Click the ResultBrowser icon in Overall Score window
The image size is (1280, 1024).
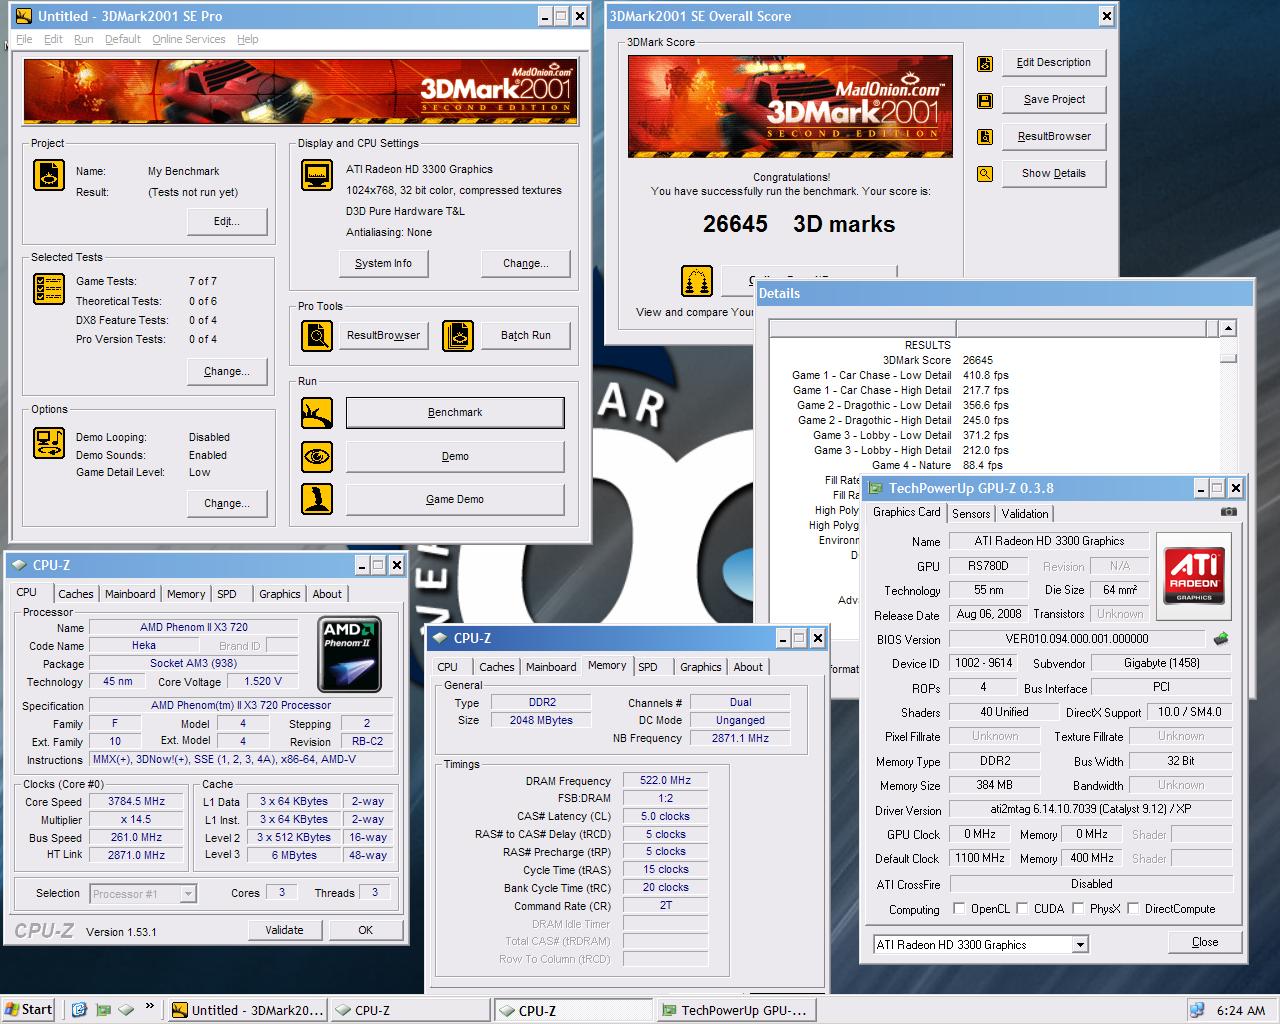tap(985, 137)
